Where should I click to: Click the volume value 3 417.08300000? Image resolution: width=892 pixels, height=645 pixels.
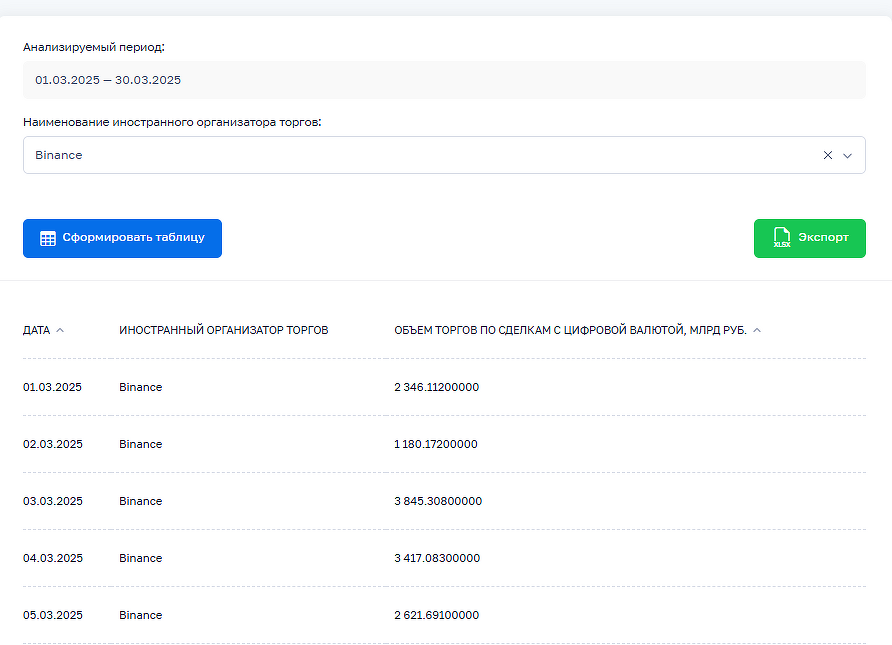(437, 558)
